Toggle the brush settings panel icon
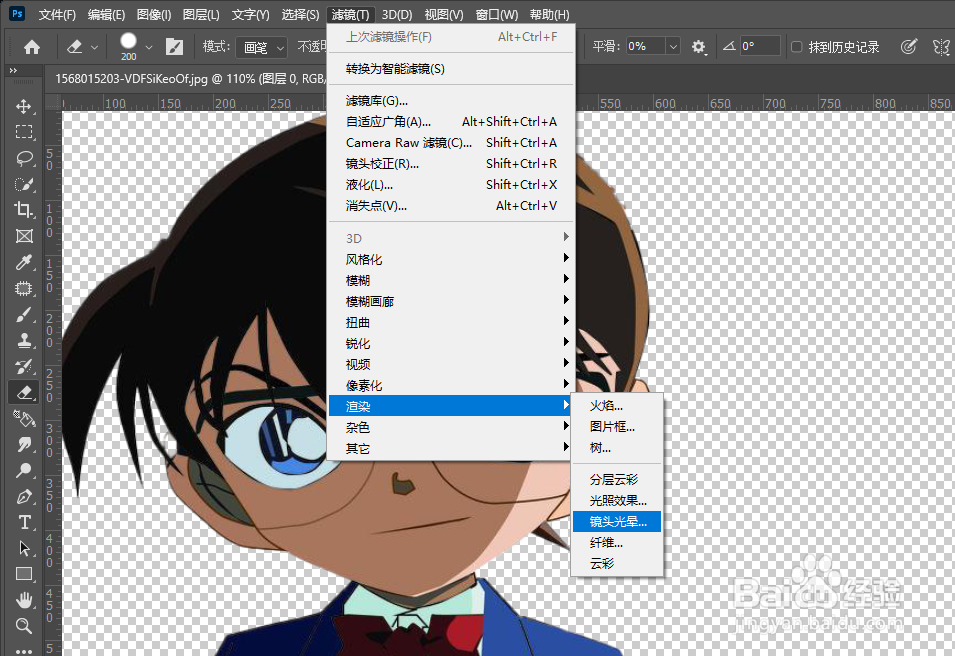955x656 pixels. point(174,47)
